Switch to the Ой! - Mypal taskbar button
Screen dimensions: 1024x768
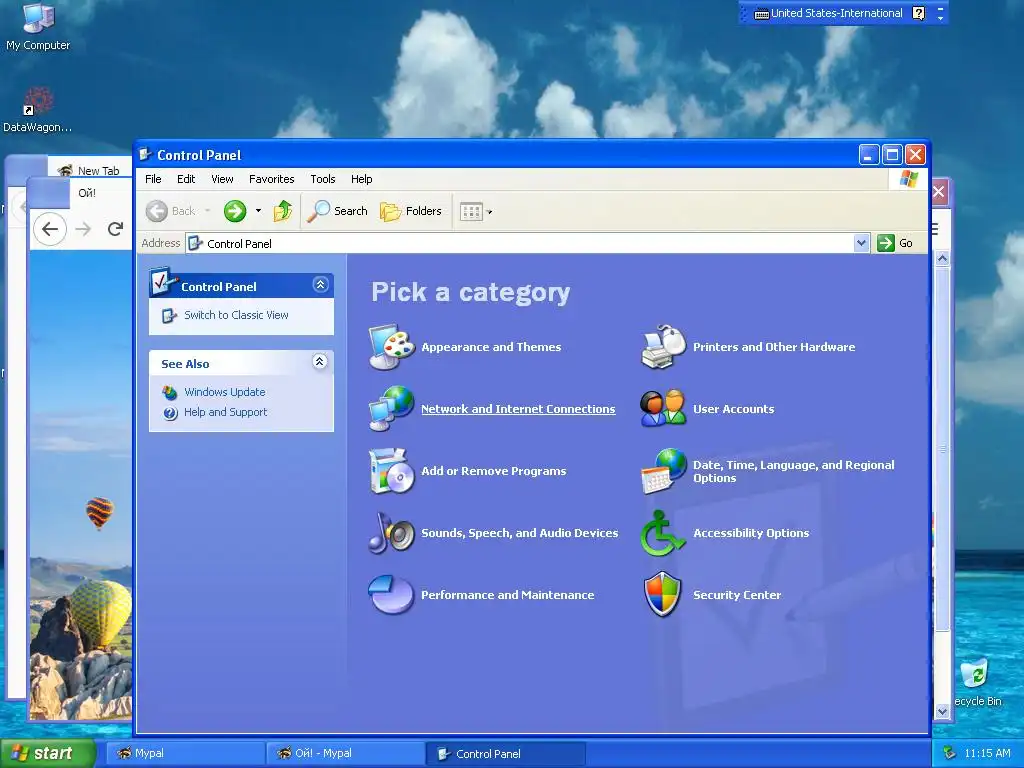[346, 753]
